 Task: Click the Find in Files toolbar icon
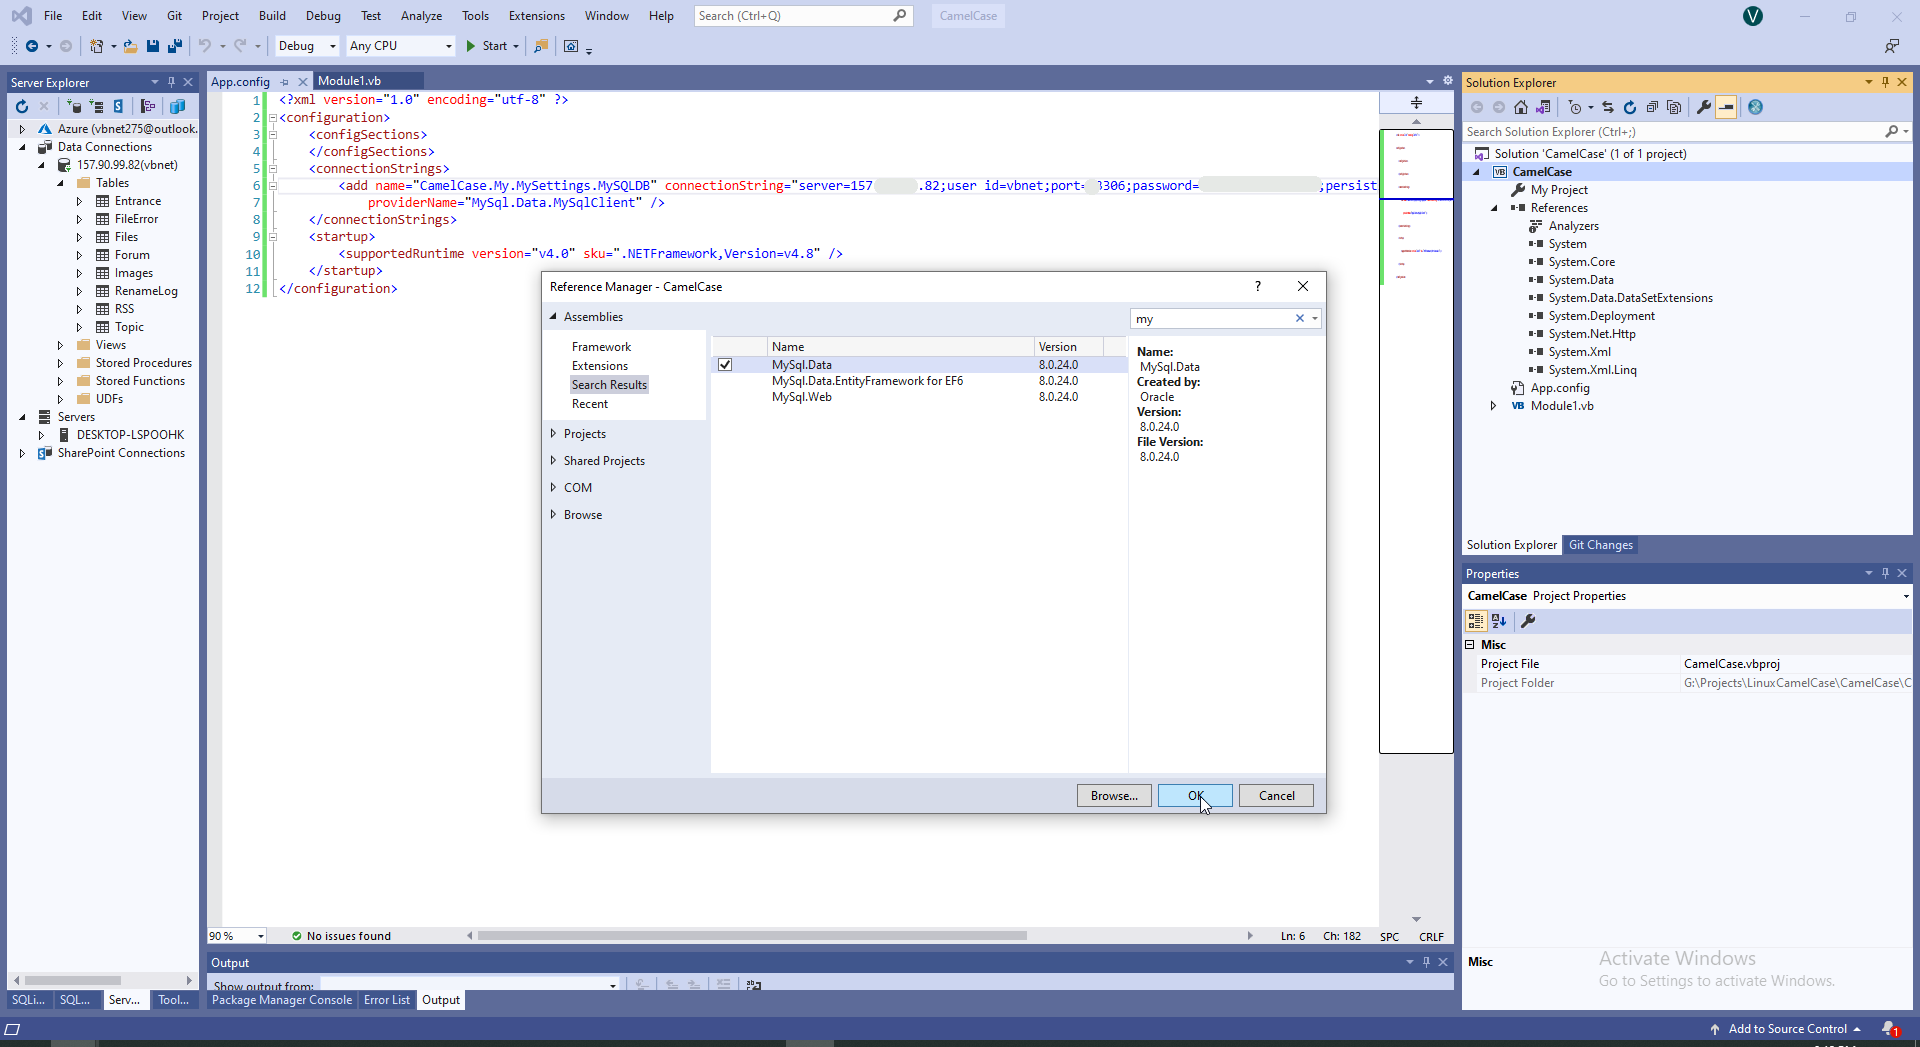pos(541,46)
